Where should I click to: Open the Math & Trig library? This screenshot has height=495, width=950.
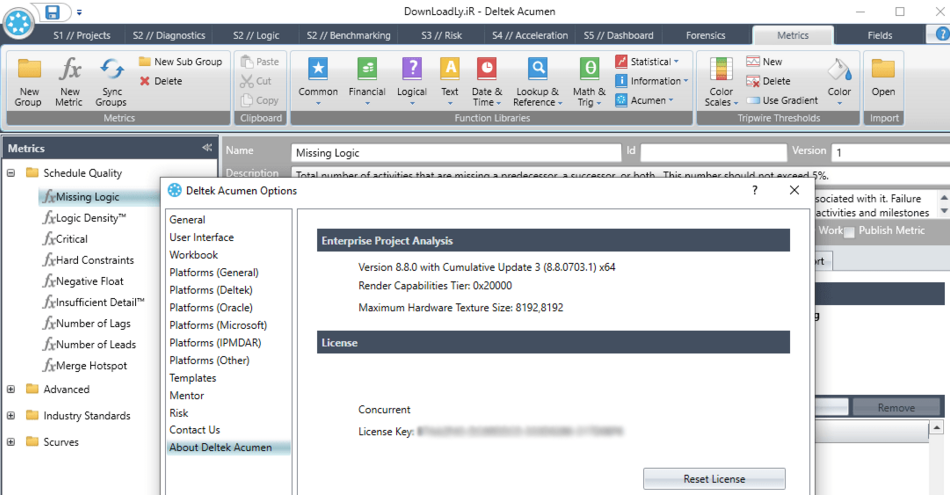[589, 81]
